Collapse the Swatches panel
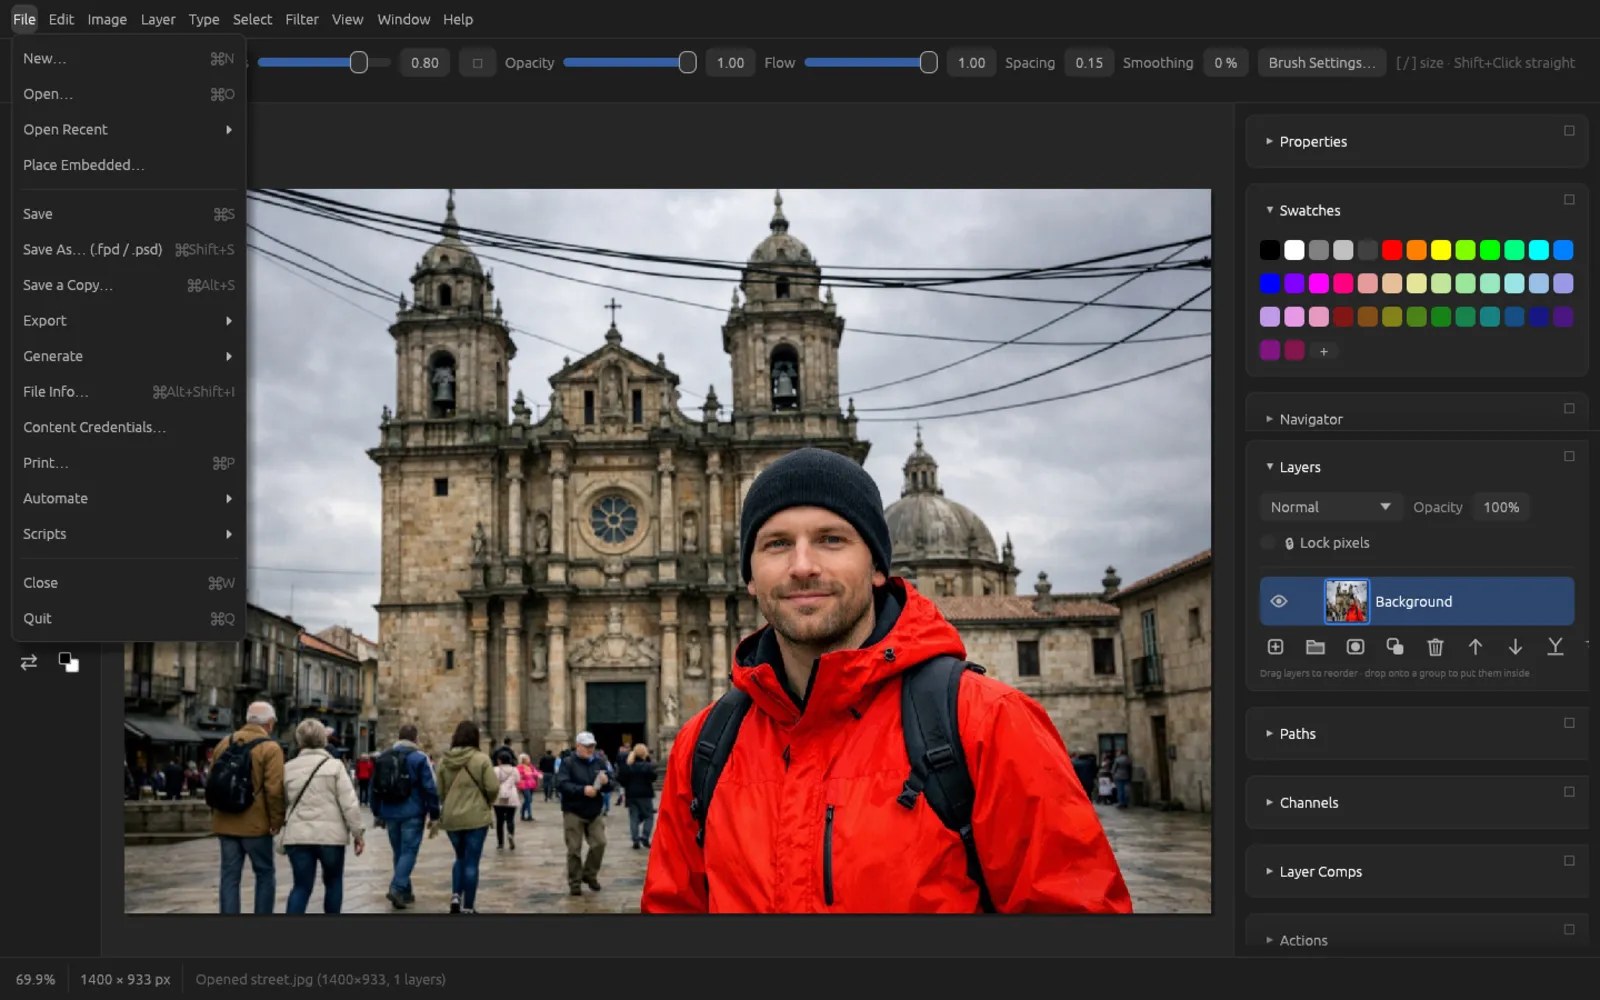Screen dimensions: 1600x1000 [x=1269, y=210]
